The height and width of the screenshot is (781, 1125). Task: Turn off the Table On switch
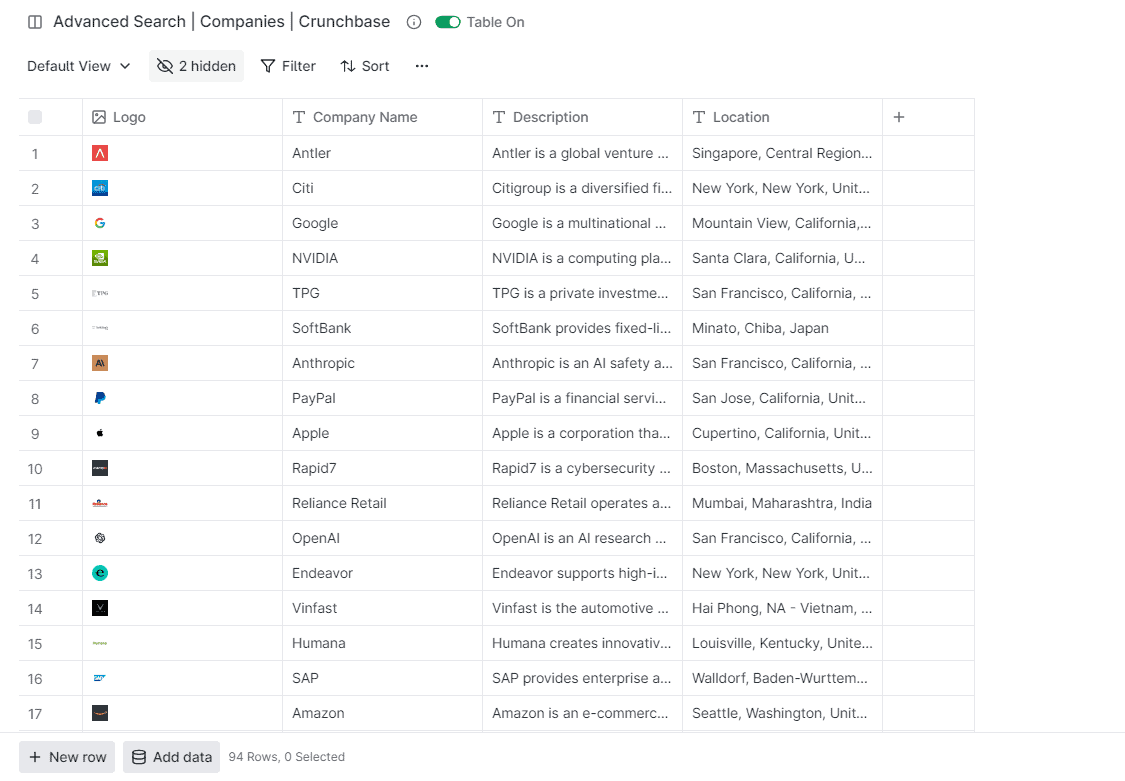pyautogui.click(x=448, y=22)
